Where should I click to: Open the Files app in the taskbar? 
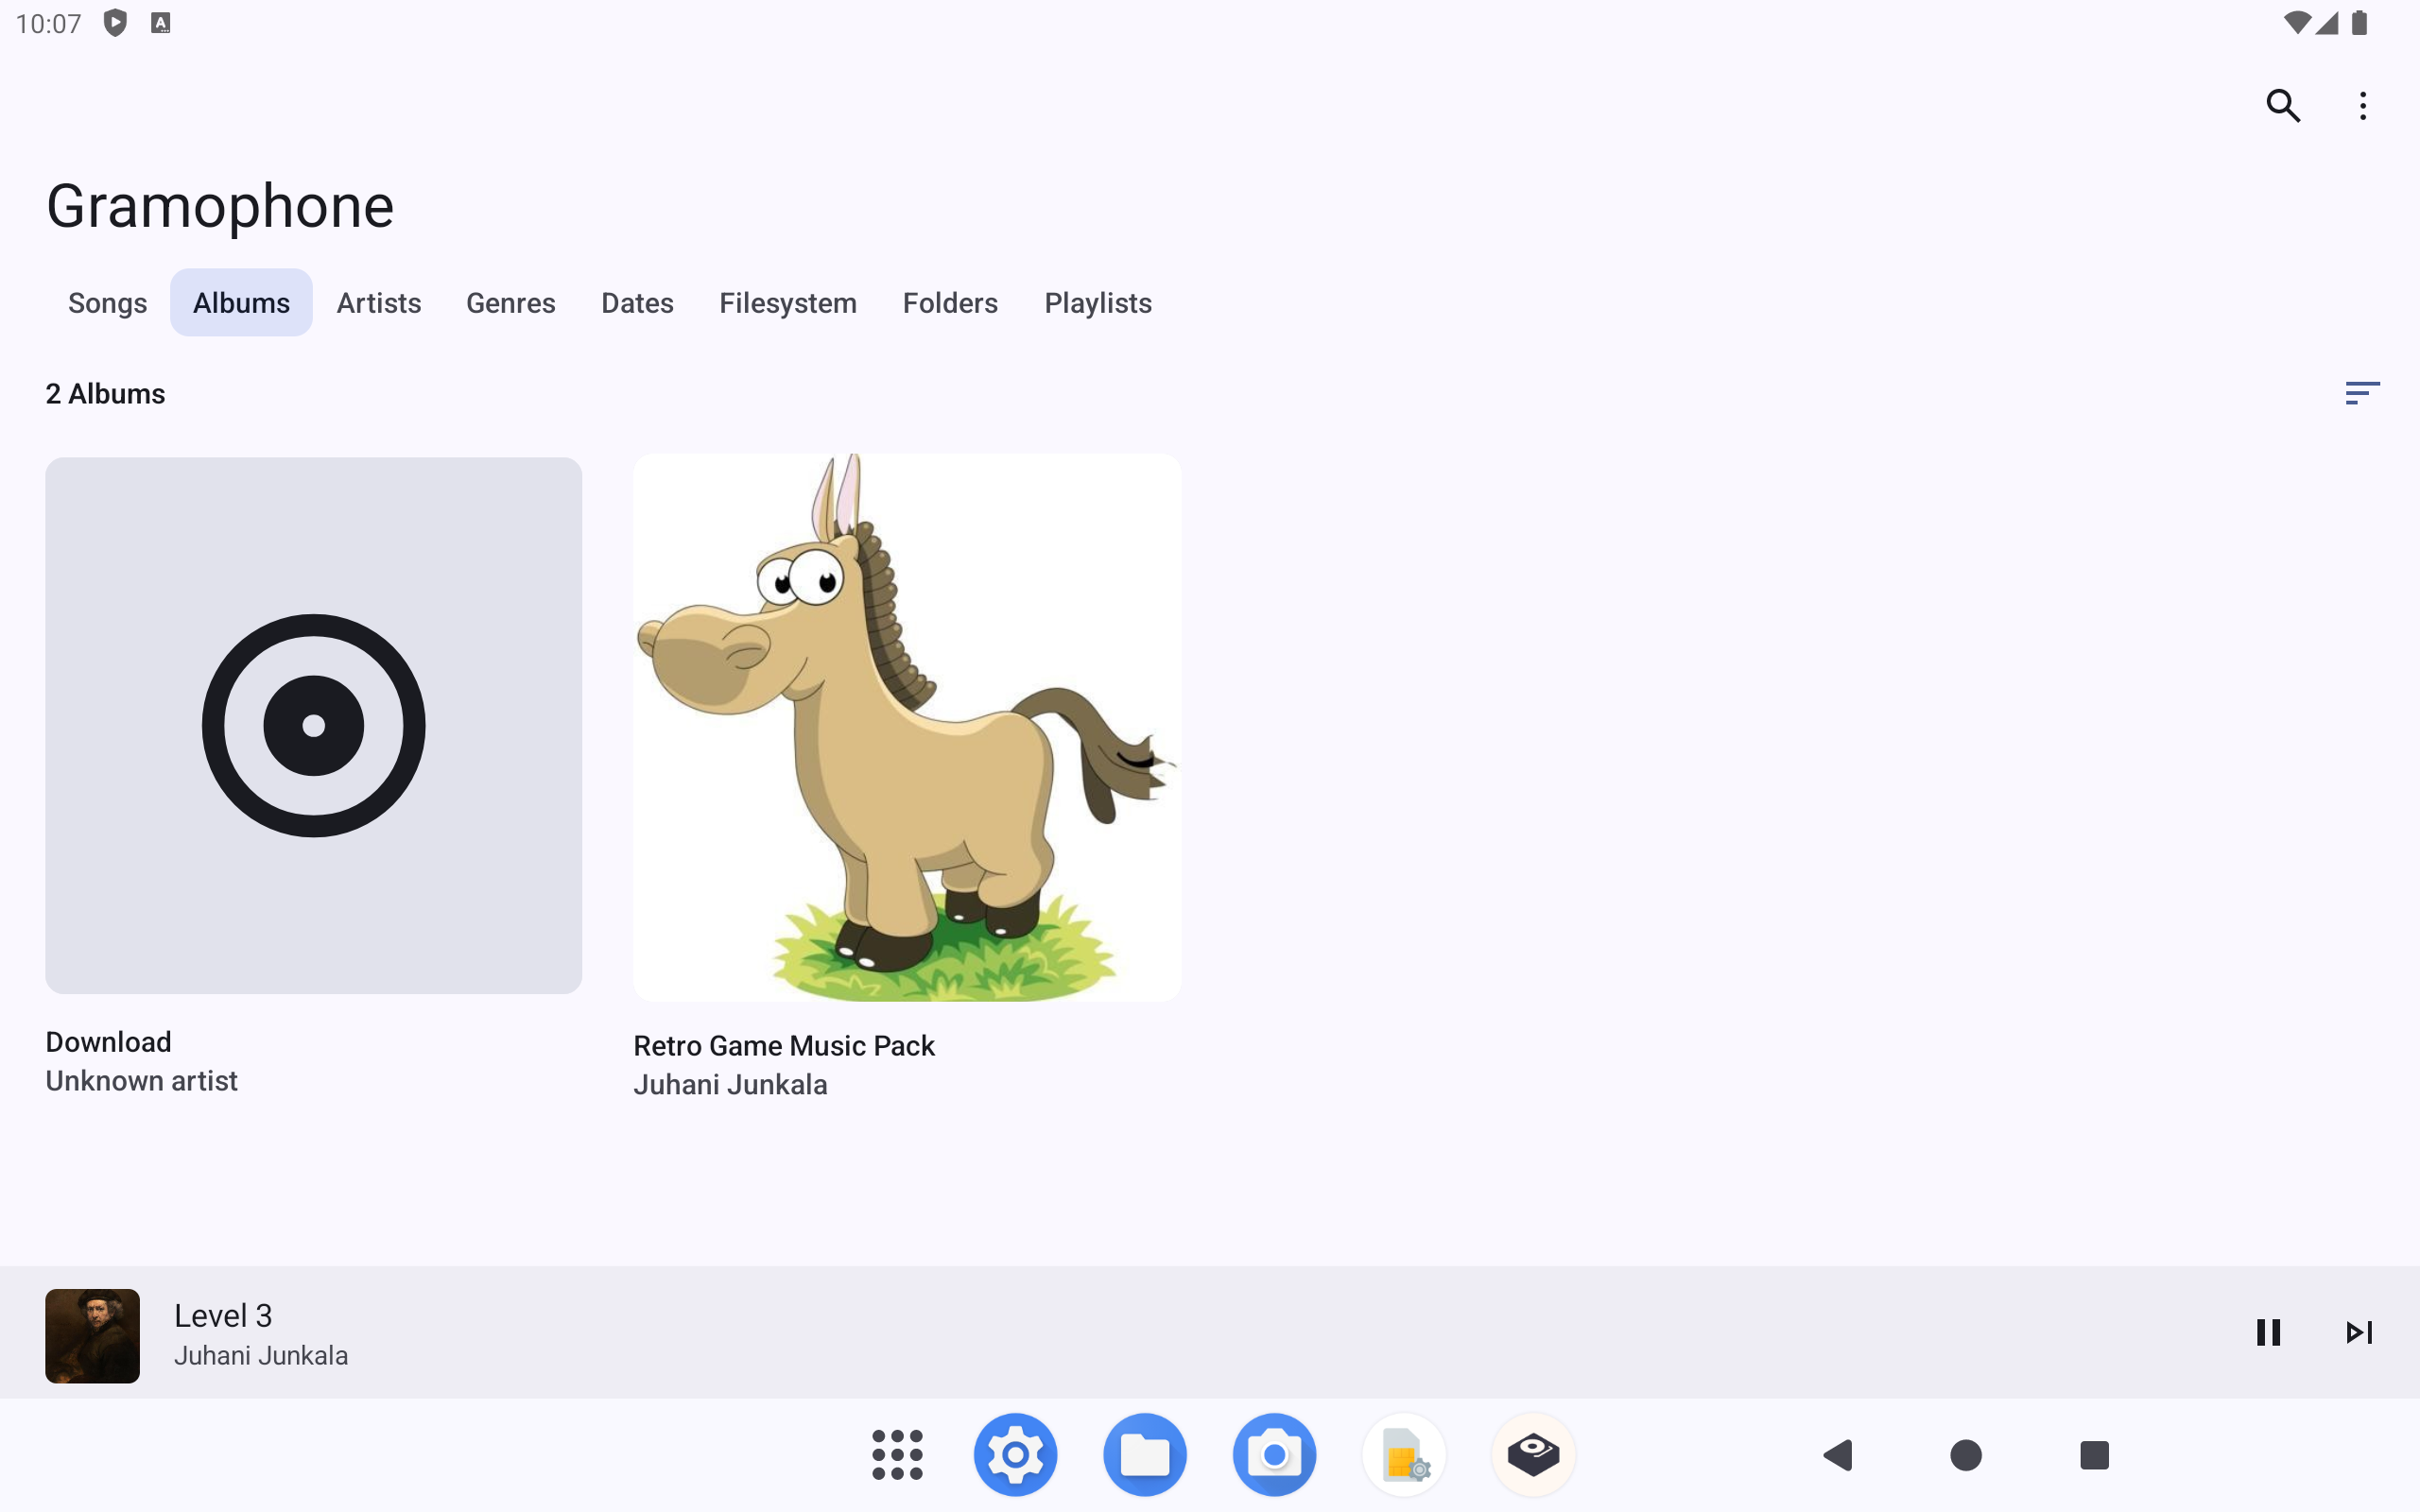1144,1454
